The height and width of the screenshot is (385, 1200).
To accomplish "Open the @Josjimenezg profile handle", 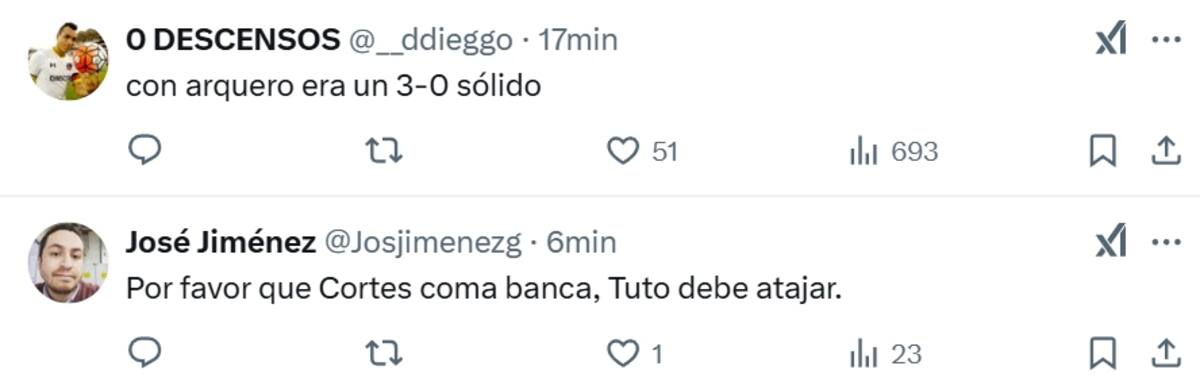I will tap(424, 242).
